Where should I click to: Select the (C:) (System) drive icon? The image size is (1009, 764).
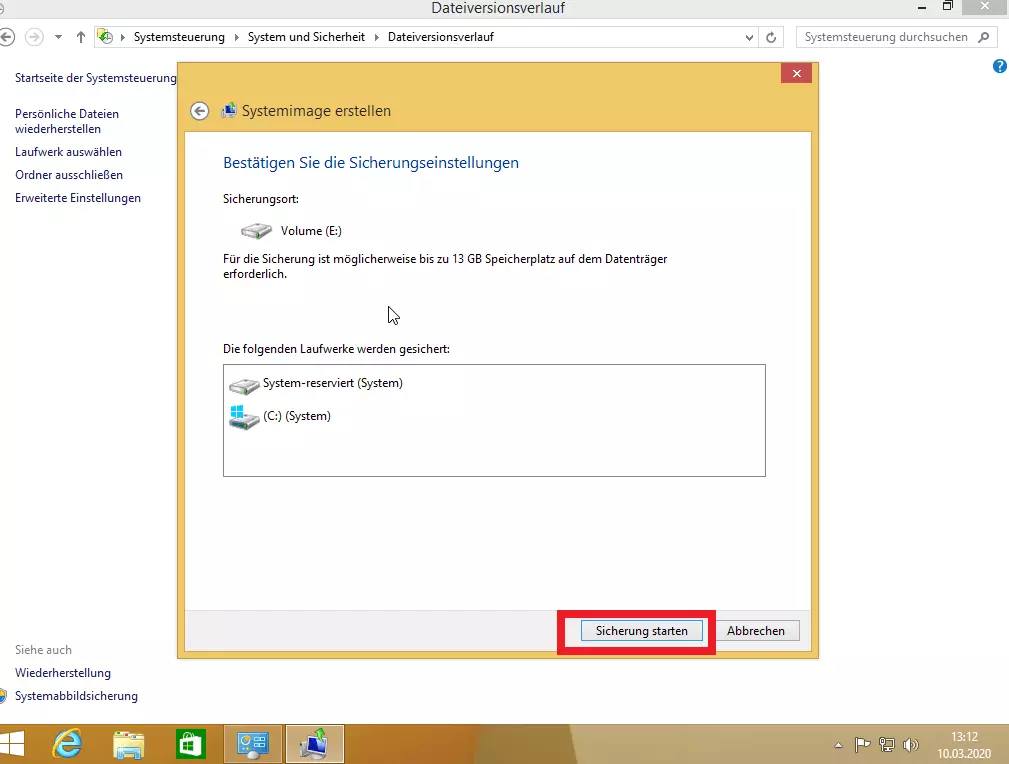(x=244, y=417)
